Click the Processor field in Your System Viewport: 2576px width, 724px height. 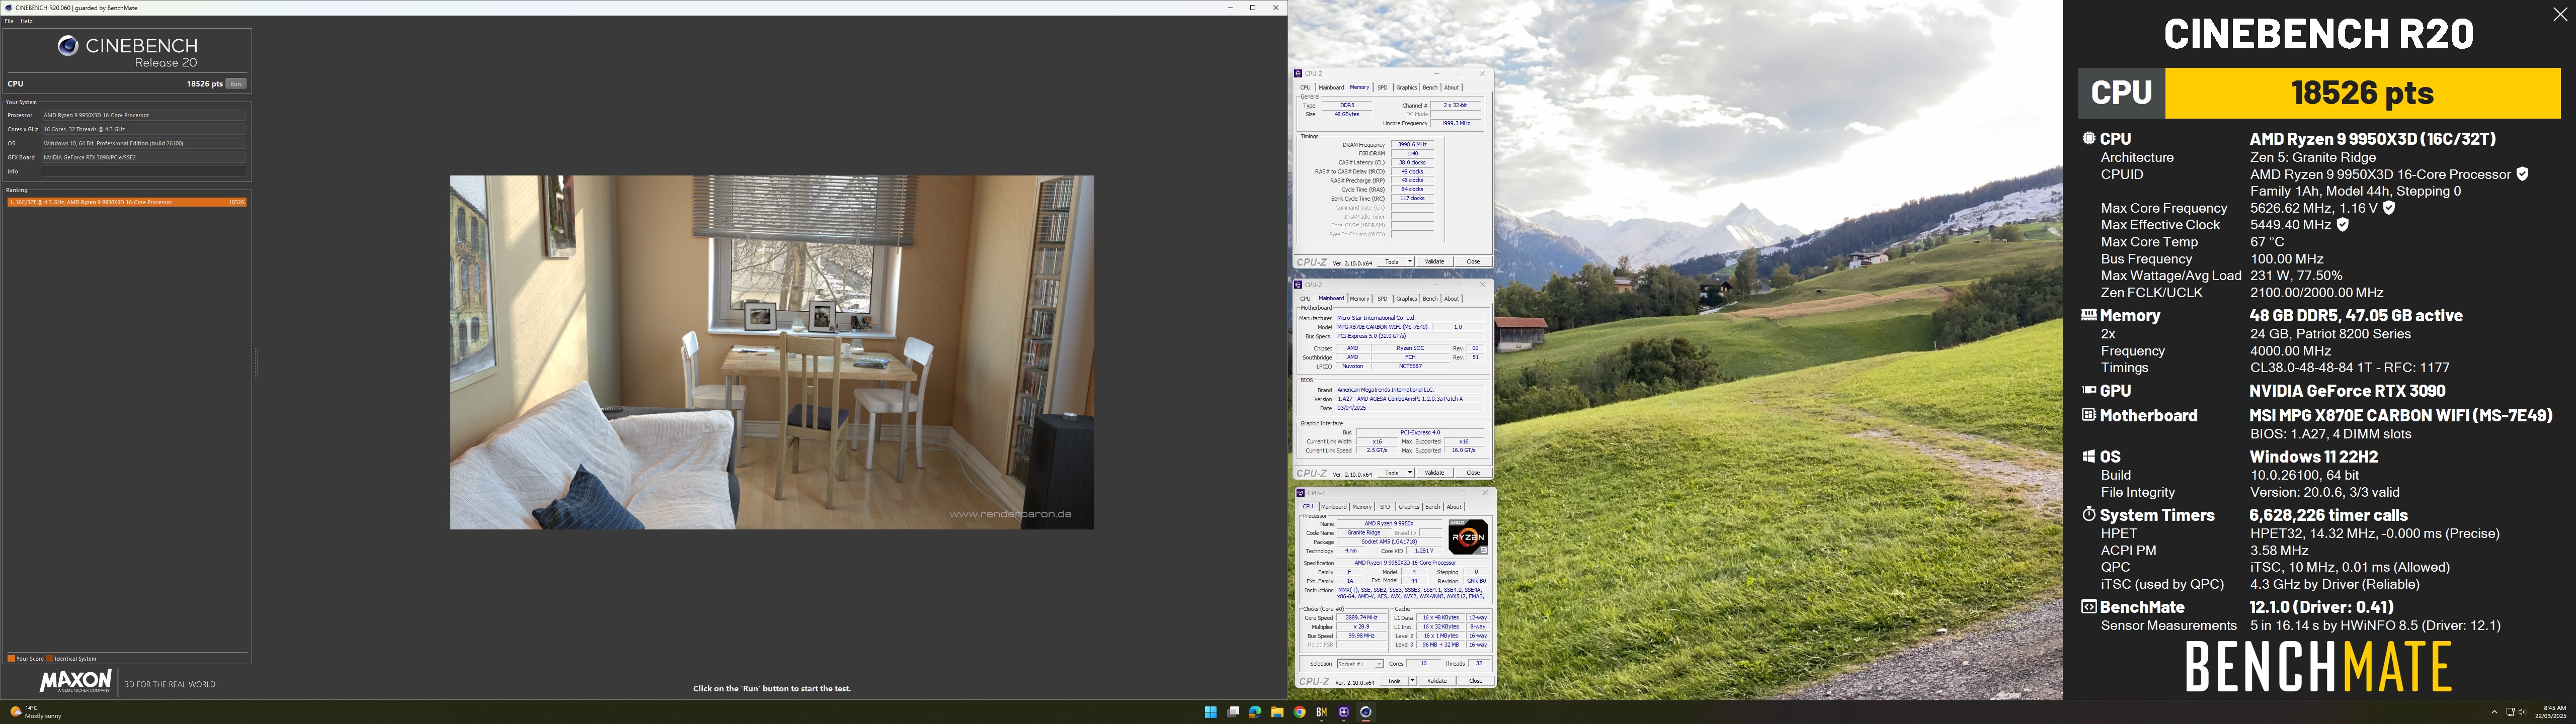coord(143,115)
